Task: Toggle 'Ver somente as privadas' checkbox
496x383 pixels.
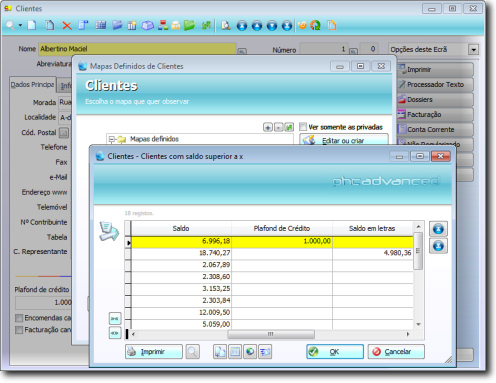Action: 303,127
